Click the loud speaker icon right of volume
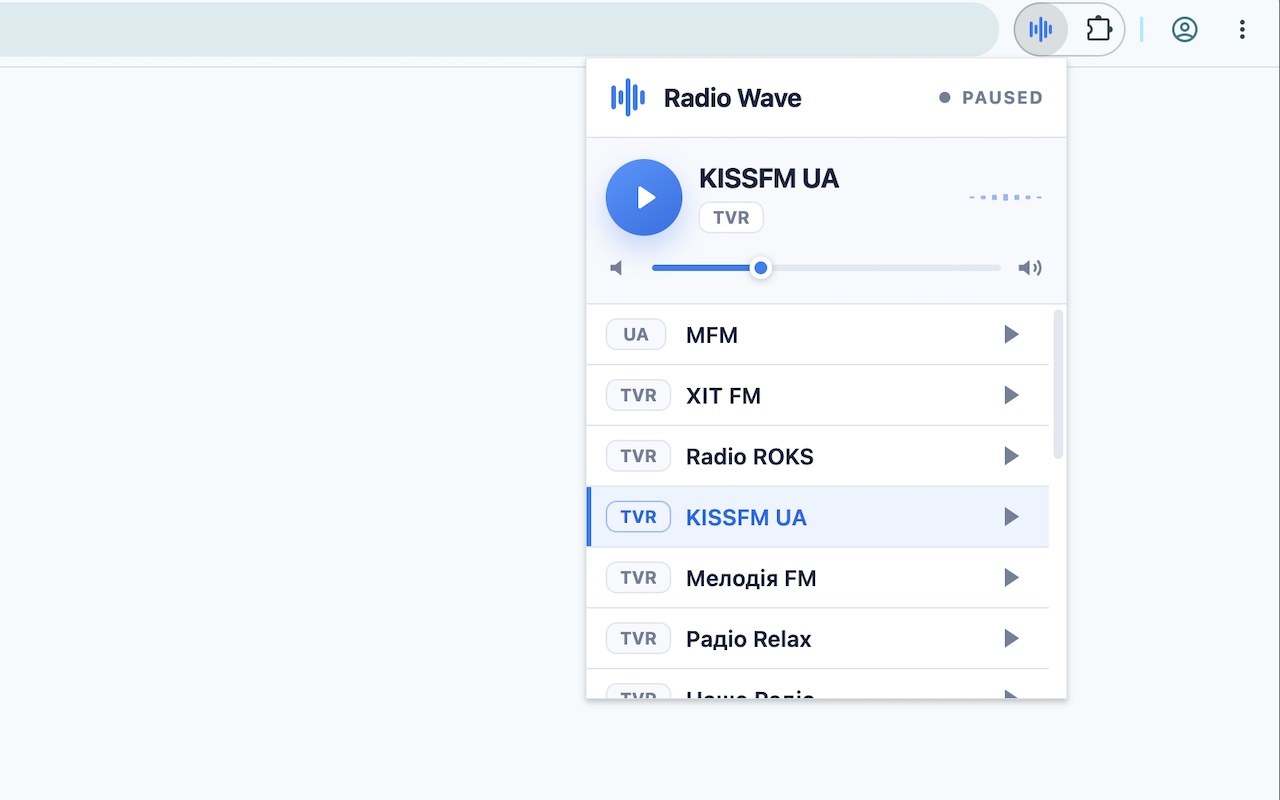This screenshot has height=800, width=1280. tap(1030, 268)
